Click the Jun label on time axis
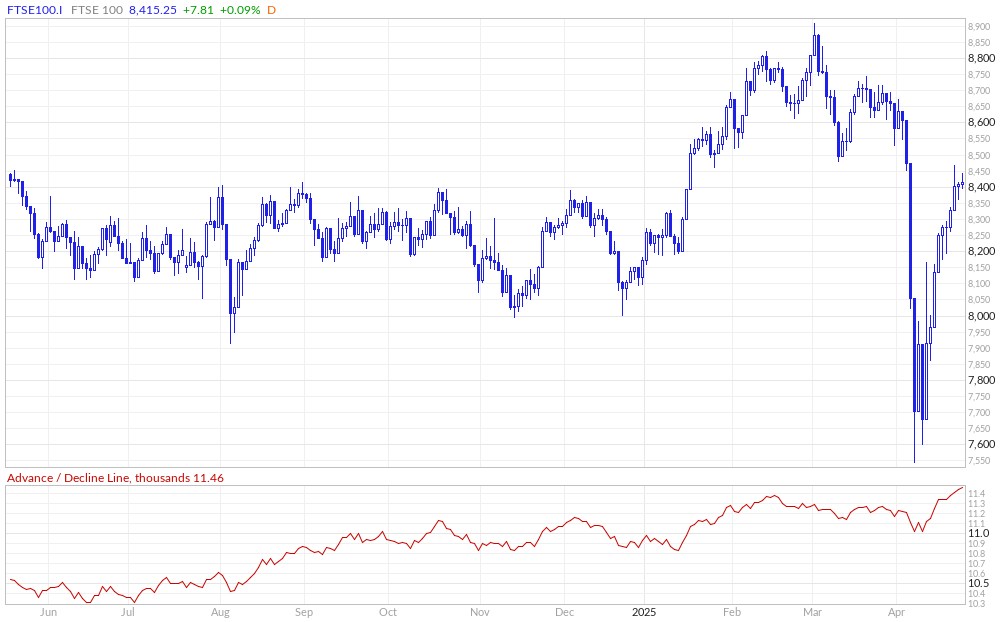 47,612
